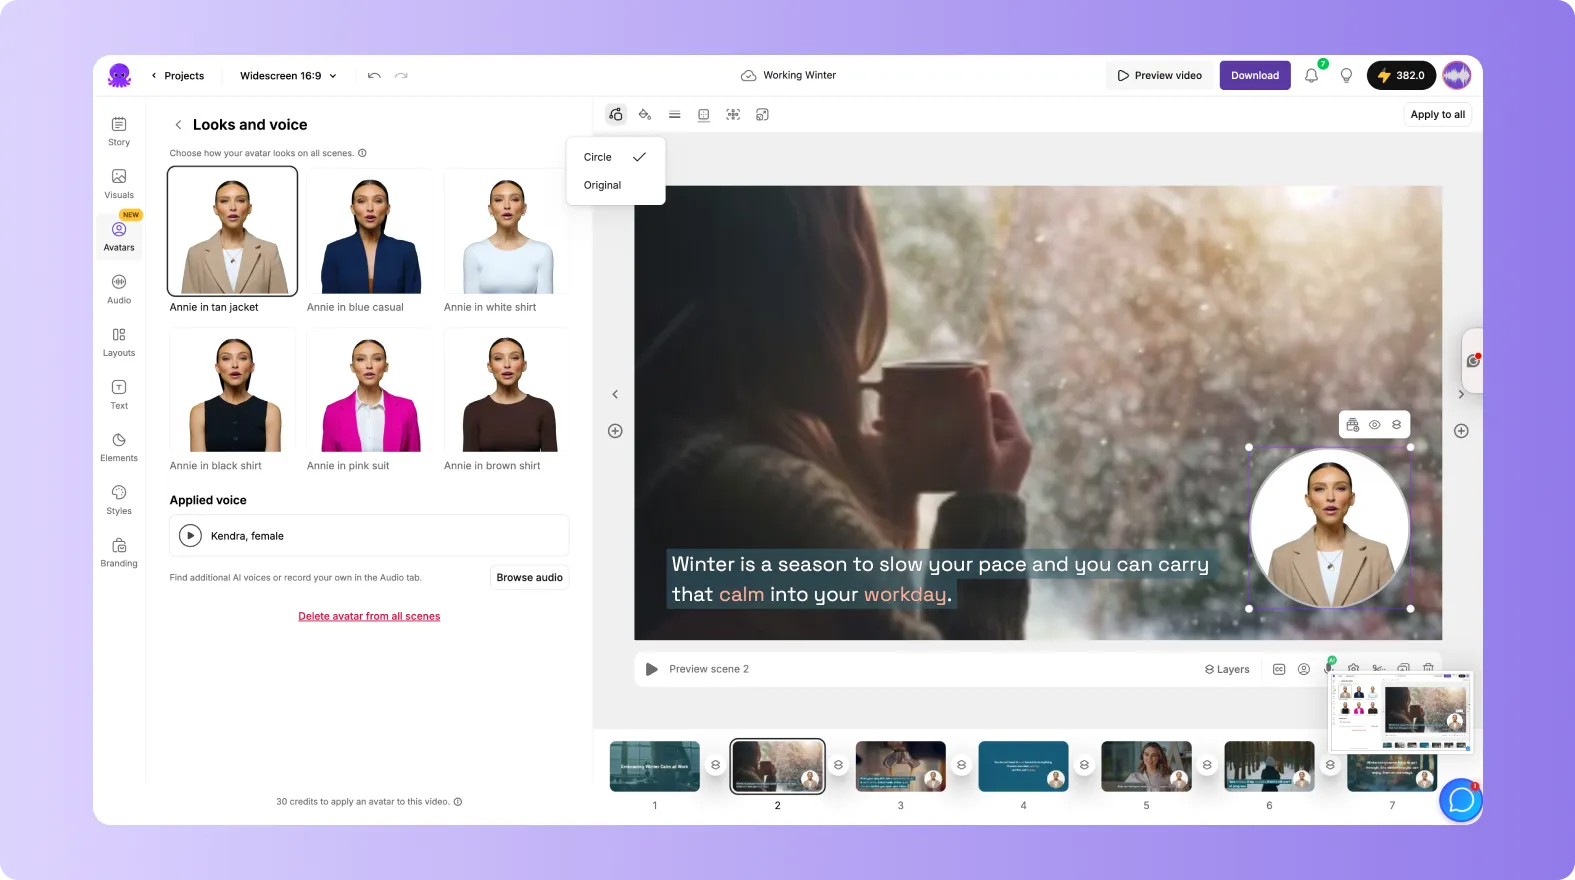Click the avatar shape tool icon
This screenshot has height=880, width=1575.
tap(616, 115)
